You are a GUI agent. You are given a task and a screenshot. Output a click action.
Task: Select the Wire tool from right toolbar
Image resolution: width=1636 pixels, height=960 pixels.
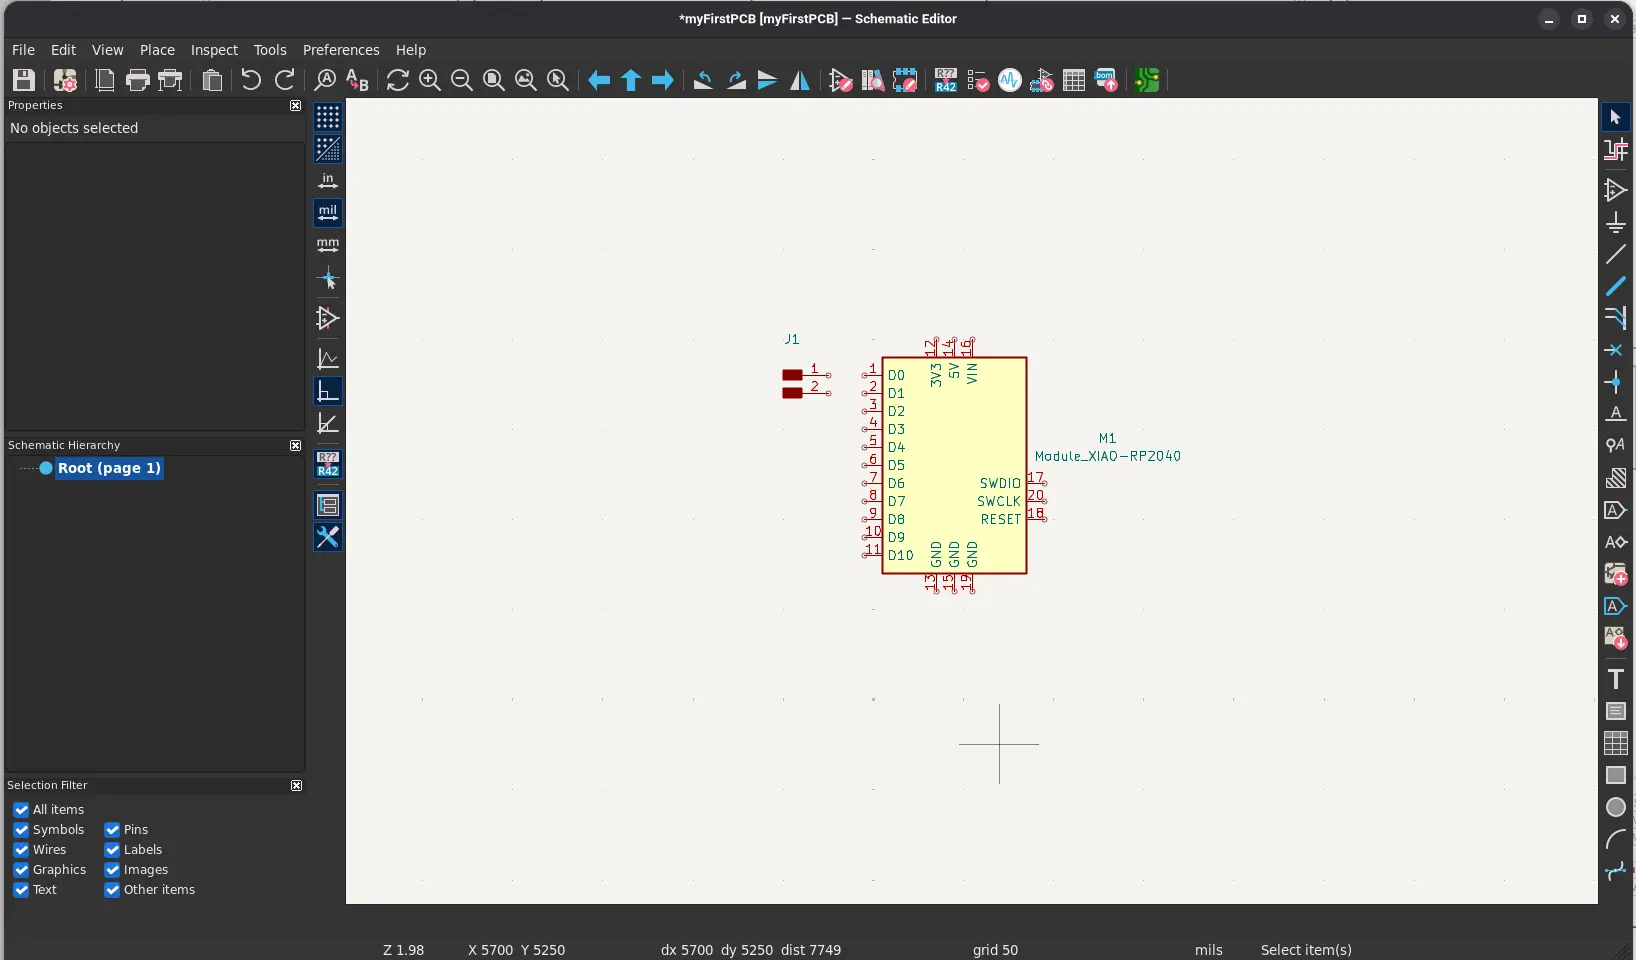(x=1618, y=287)
